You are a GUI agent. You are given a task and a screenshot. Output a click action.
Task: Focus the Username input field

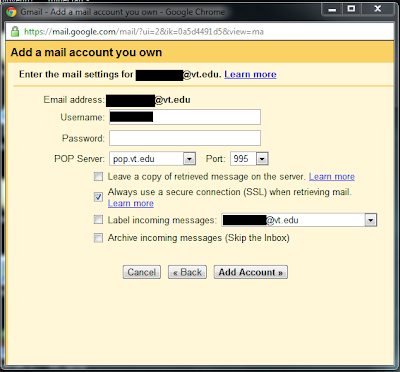click(185, 117)
